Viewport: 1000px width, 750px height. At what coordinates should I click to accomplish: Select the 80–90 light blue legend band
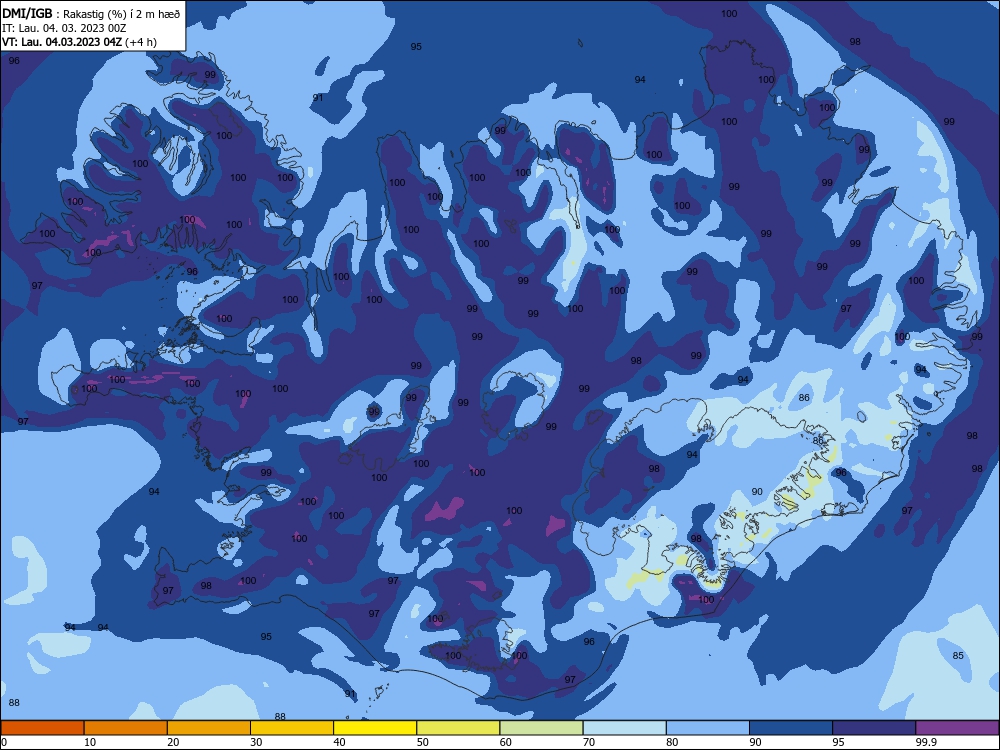[x=708, y=728]
